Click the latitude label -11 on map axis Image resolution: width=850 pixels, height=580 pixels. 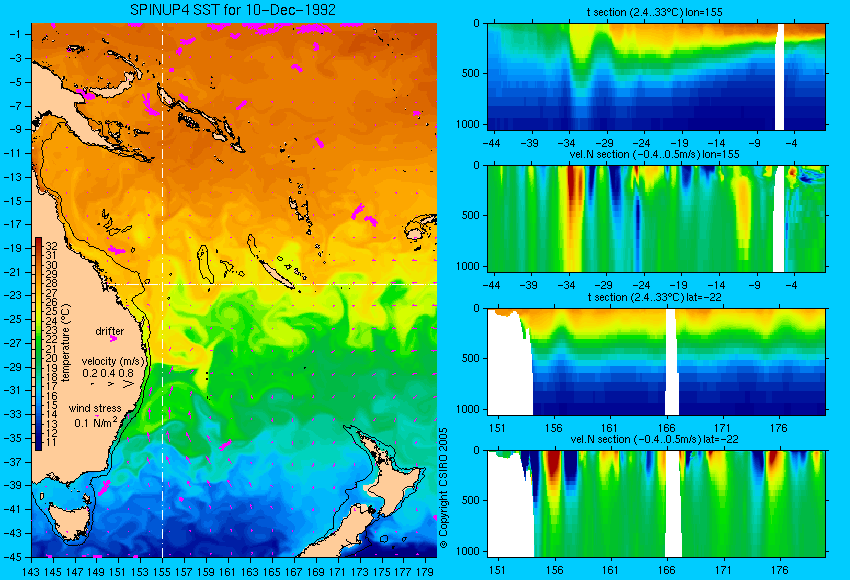coord(13,153)
